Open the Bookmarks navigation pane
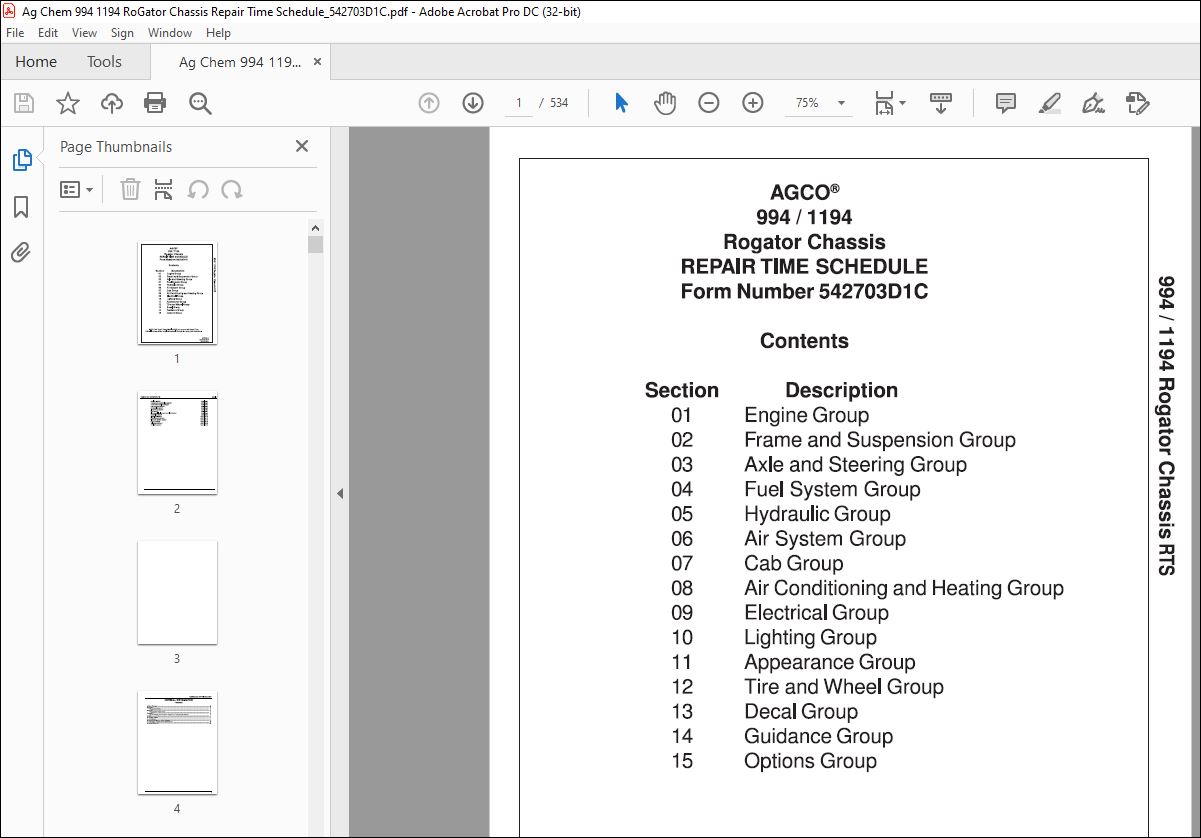This screenshot has height=838, width=1201. tap(21, 207)
